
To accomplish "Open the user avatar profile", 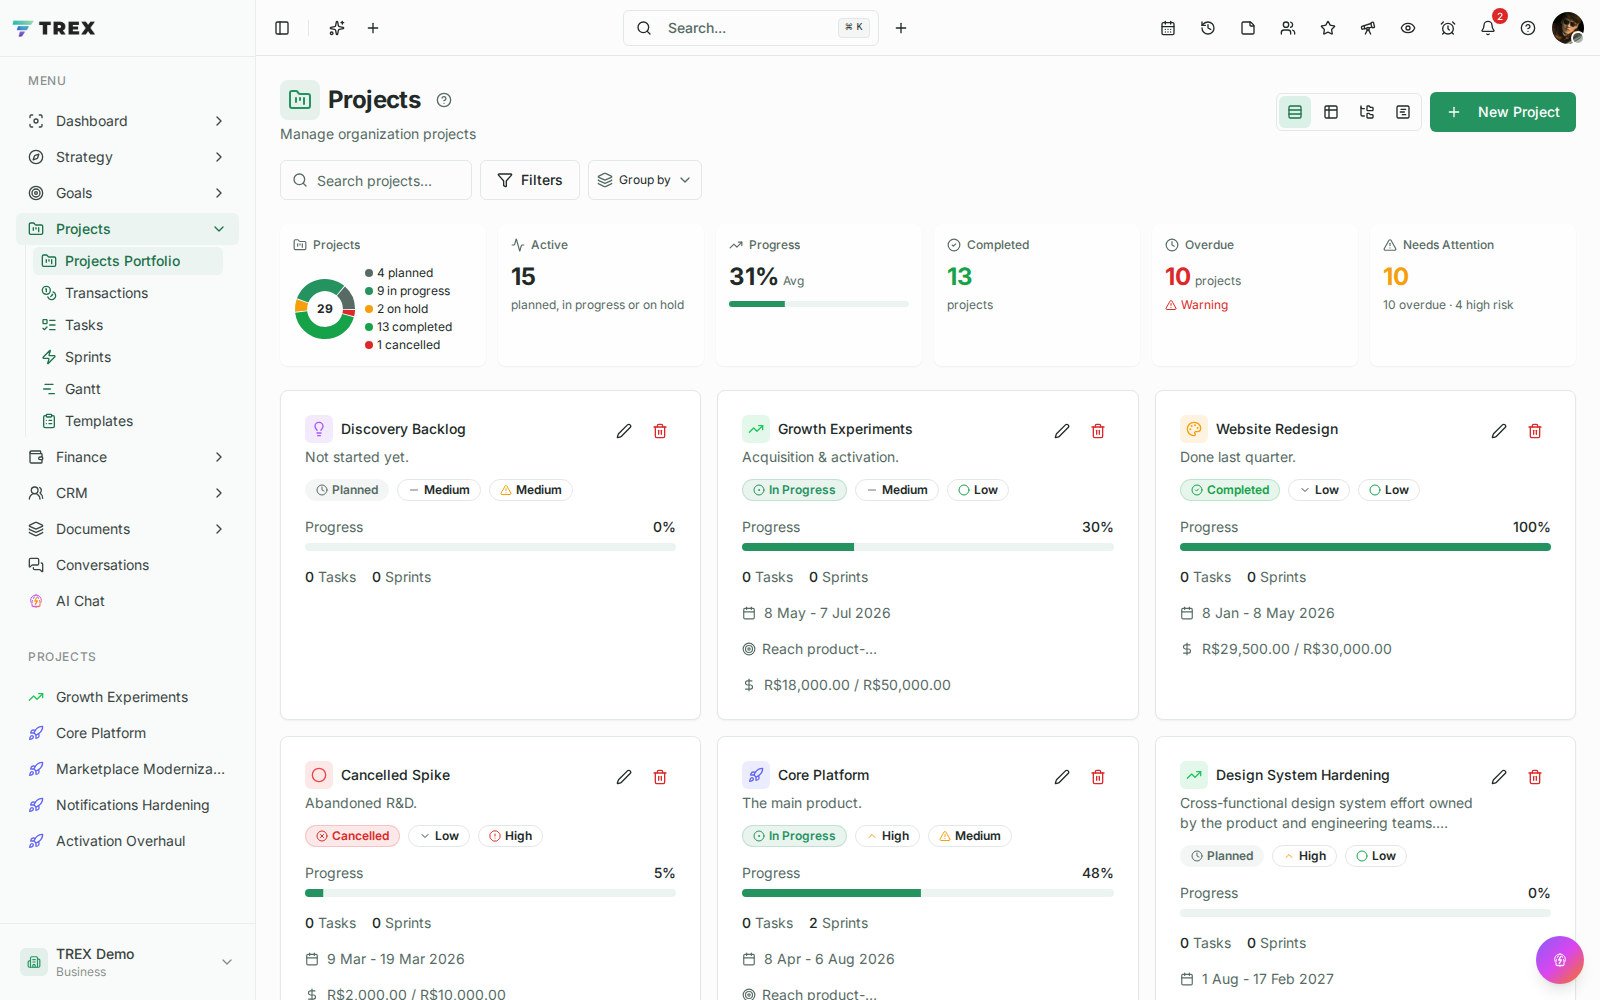I will pyautogui.click(x=1568, y=28).
